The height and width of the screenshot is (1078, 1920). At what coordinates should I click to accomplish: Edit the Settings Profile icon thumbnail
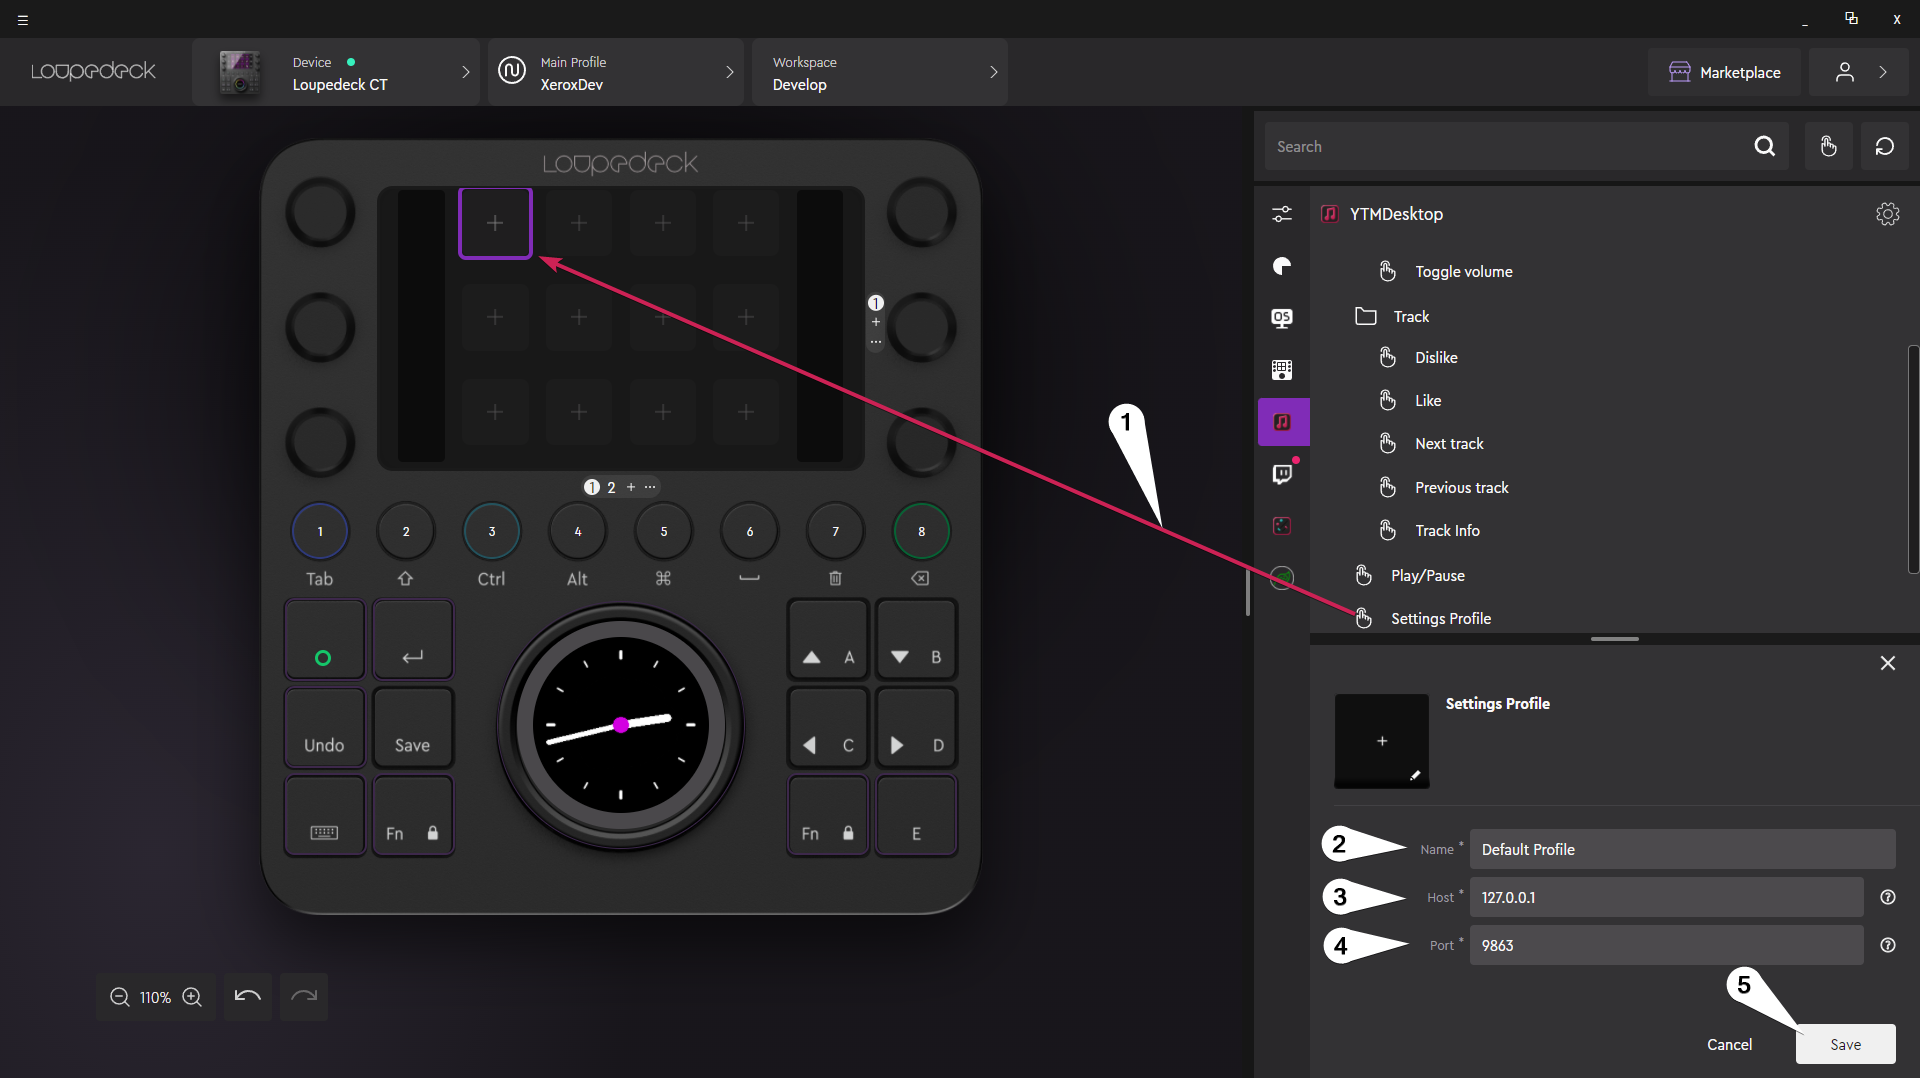tap(1382, 741)
